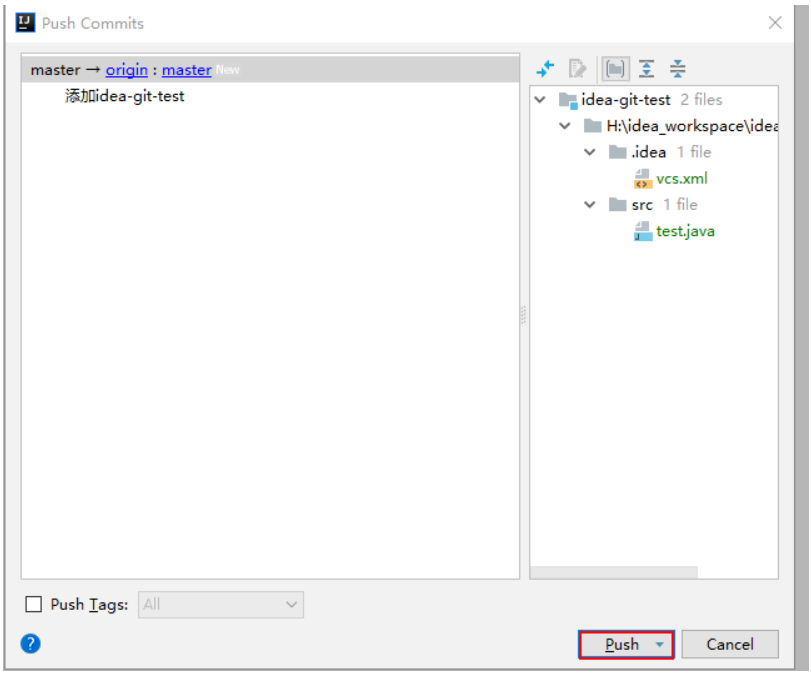Select the commit 添加idea-git-test

125,96
